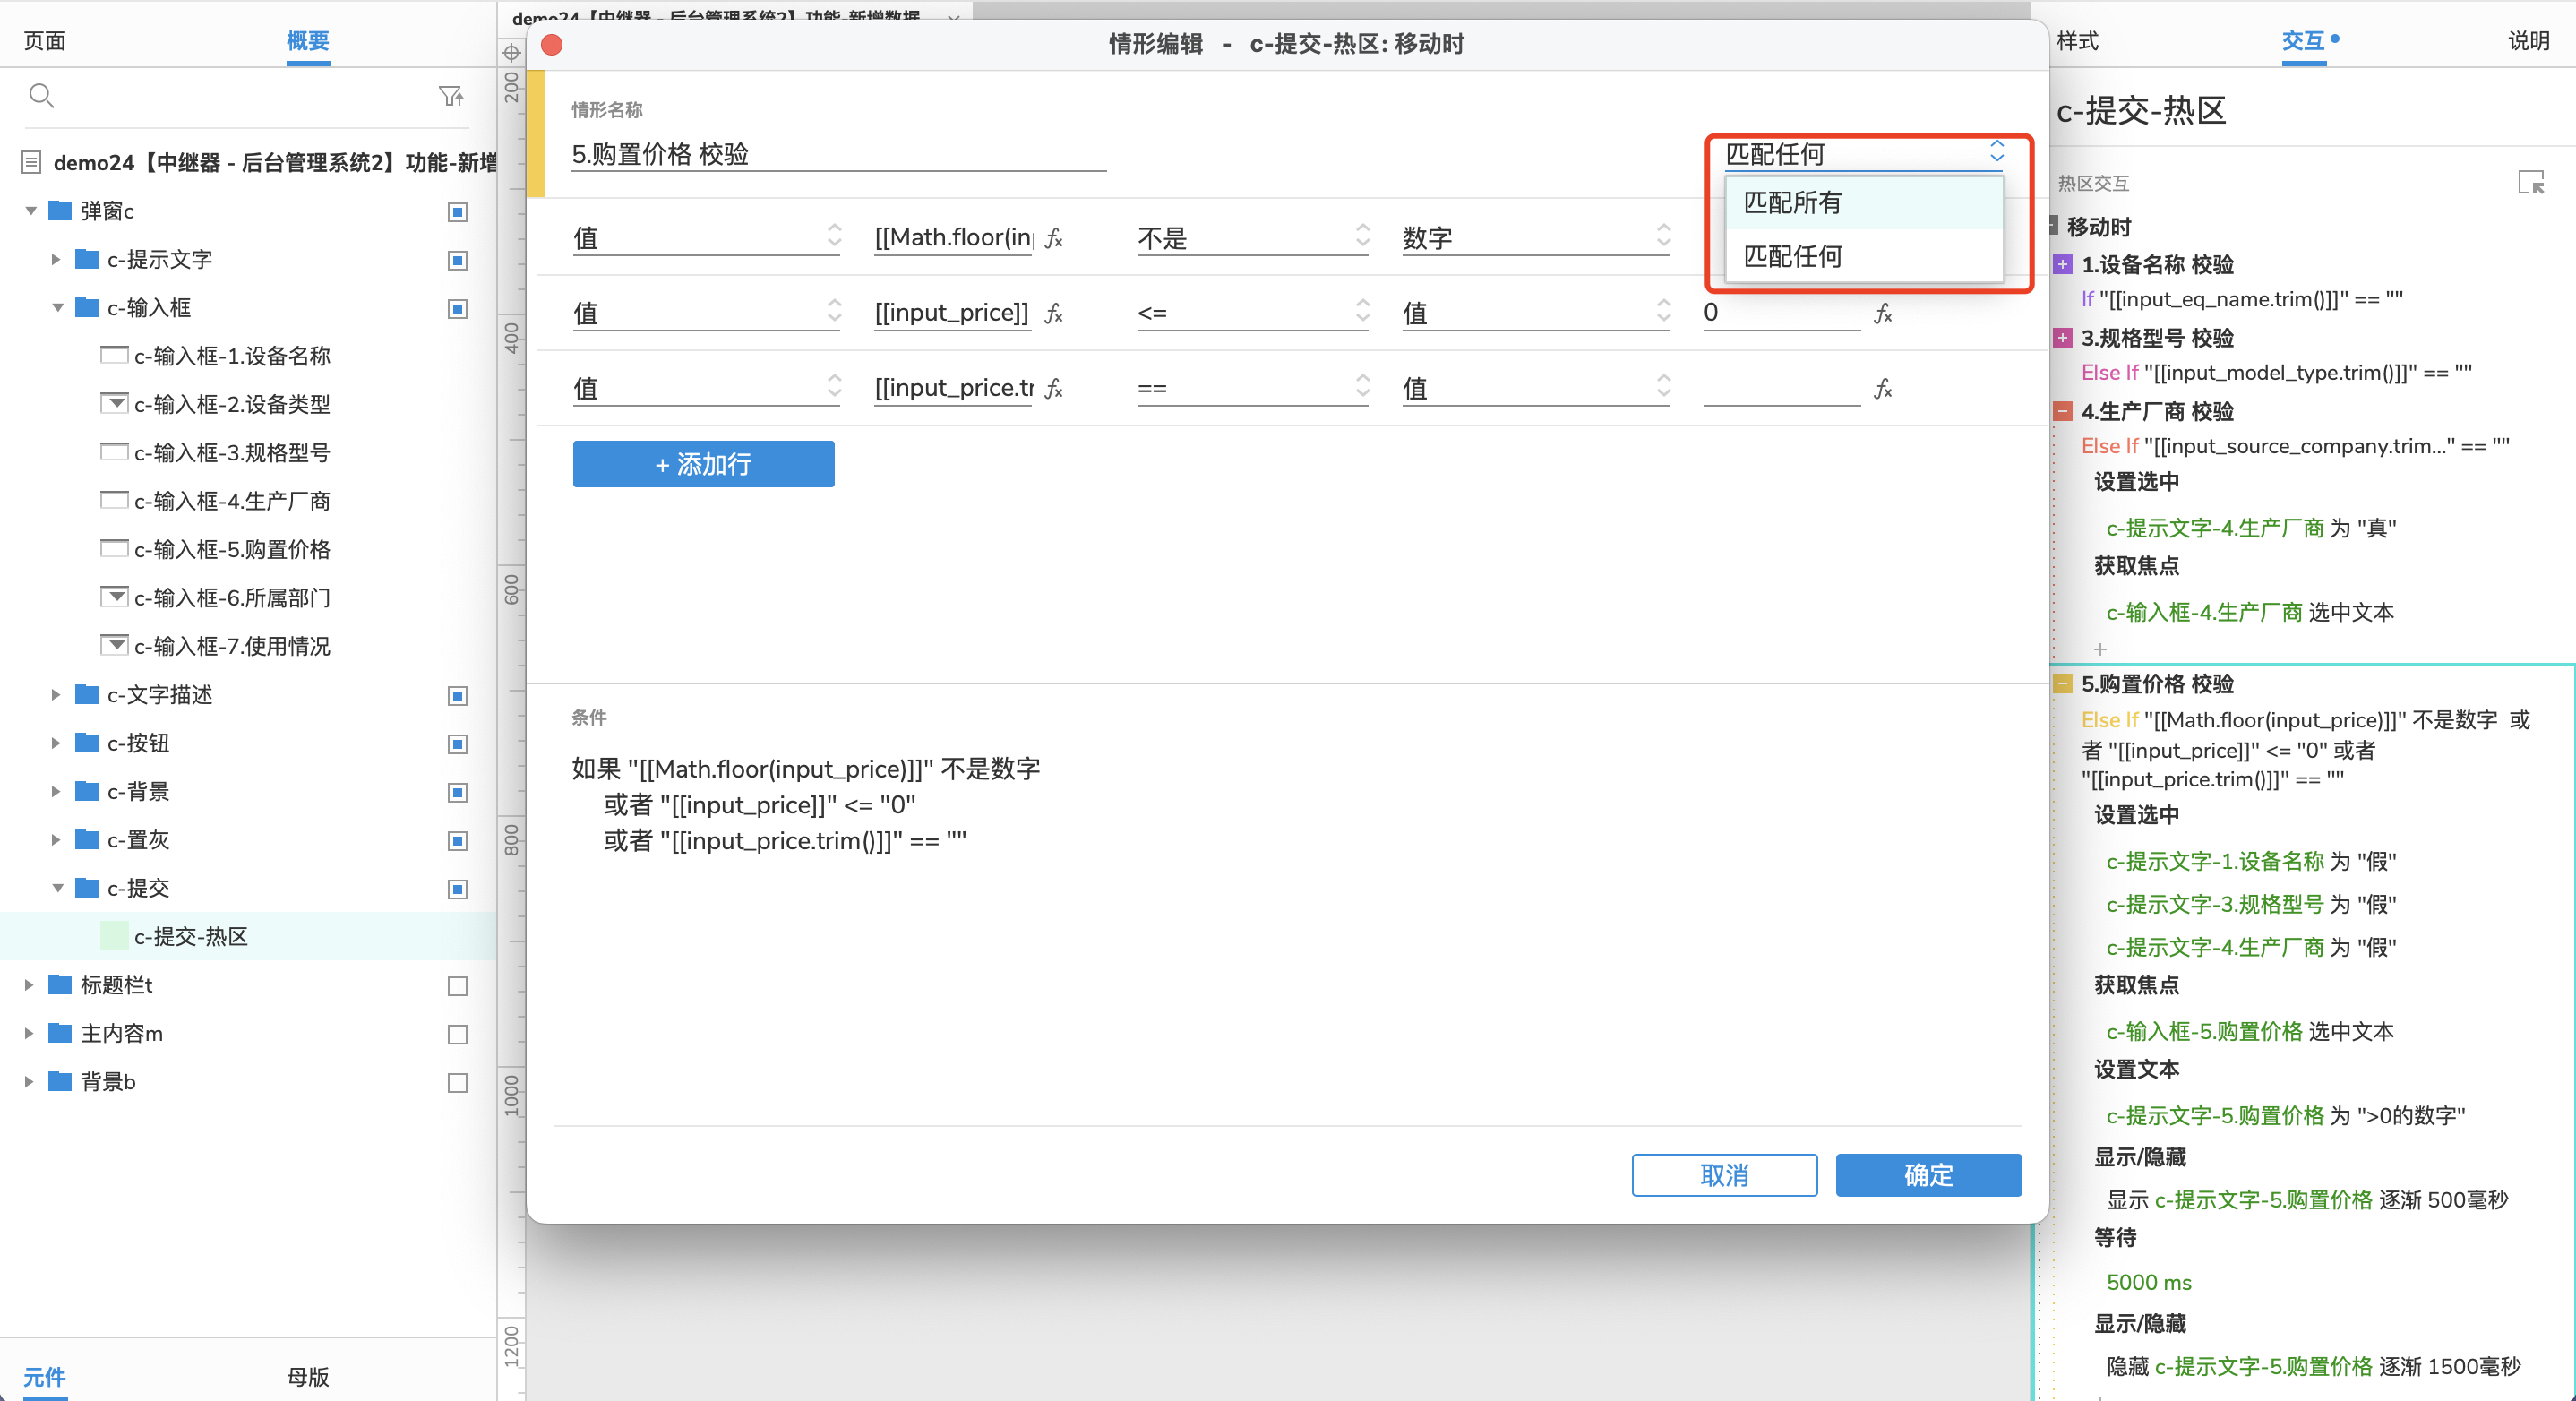
Task: Click the target selection icon by 热区交互
Action: coord(2531,183)
